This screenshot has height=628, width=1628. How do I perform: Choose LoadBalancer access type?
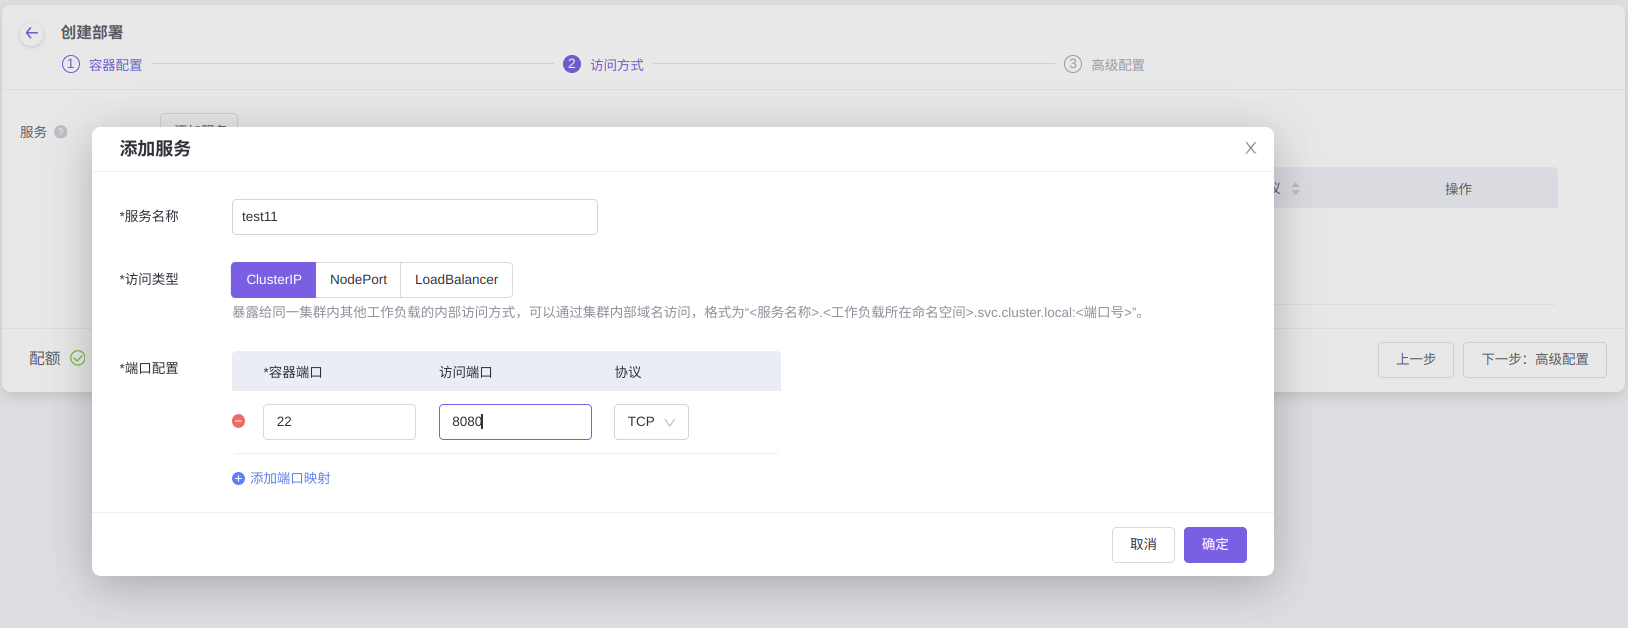click(456, 280)
